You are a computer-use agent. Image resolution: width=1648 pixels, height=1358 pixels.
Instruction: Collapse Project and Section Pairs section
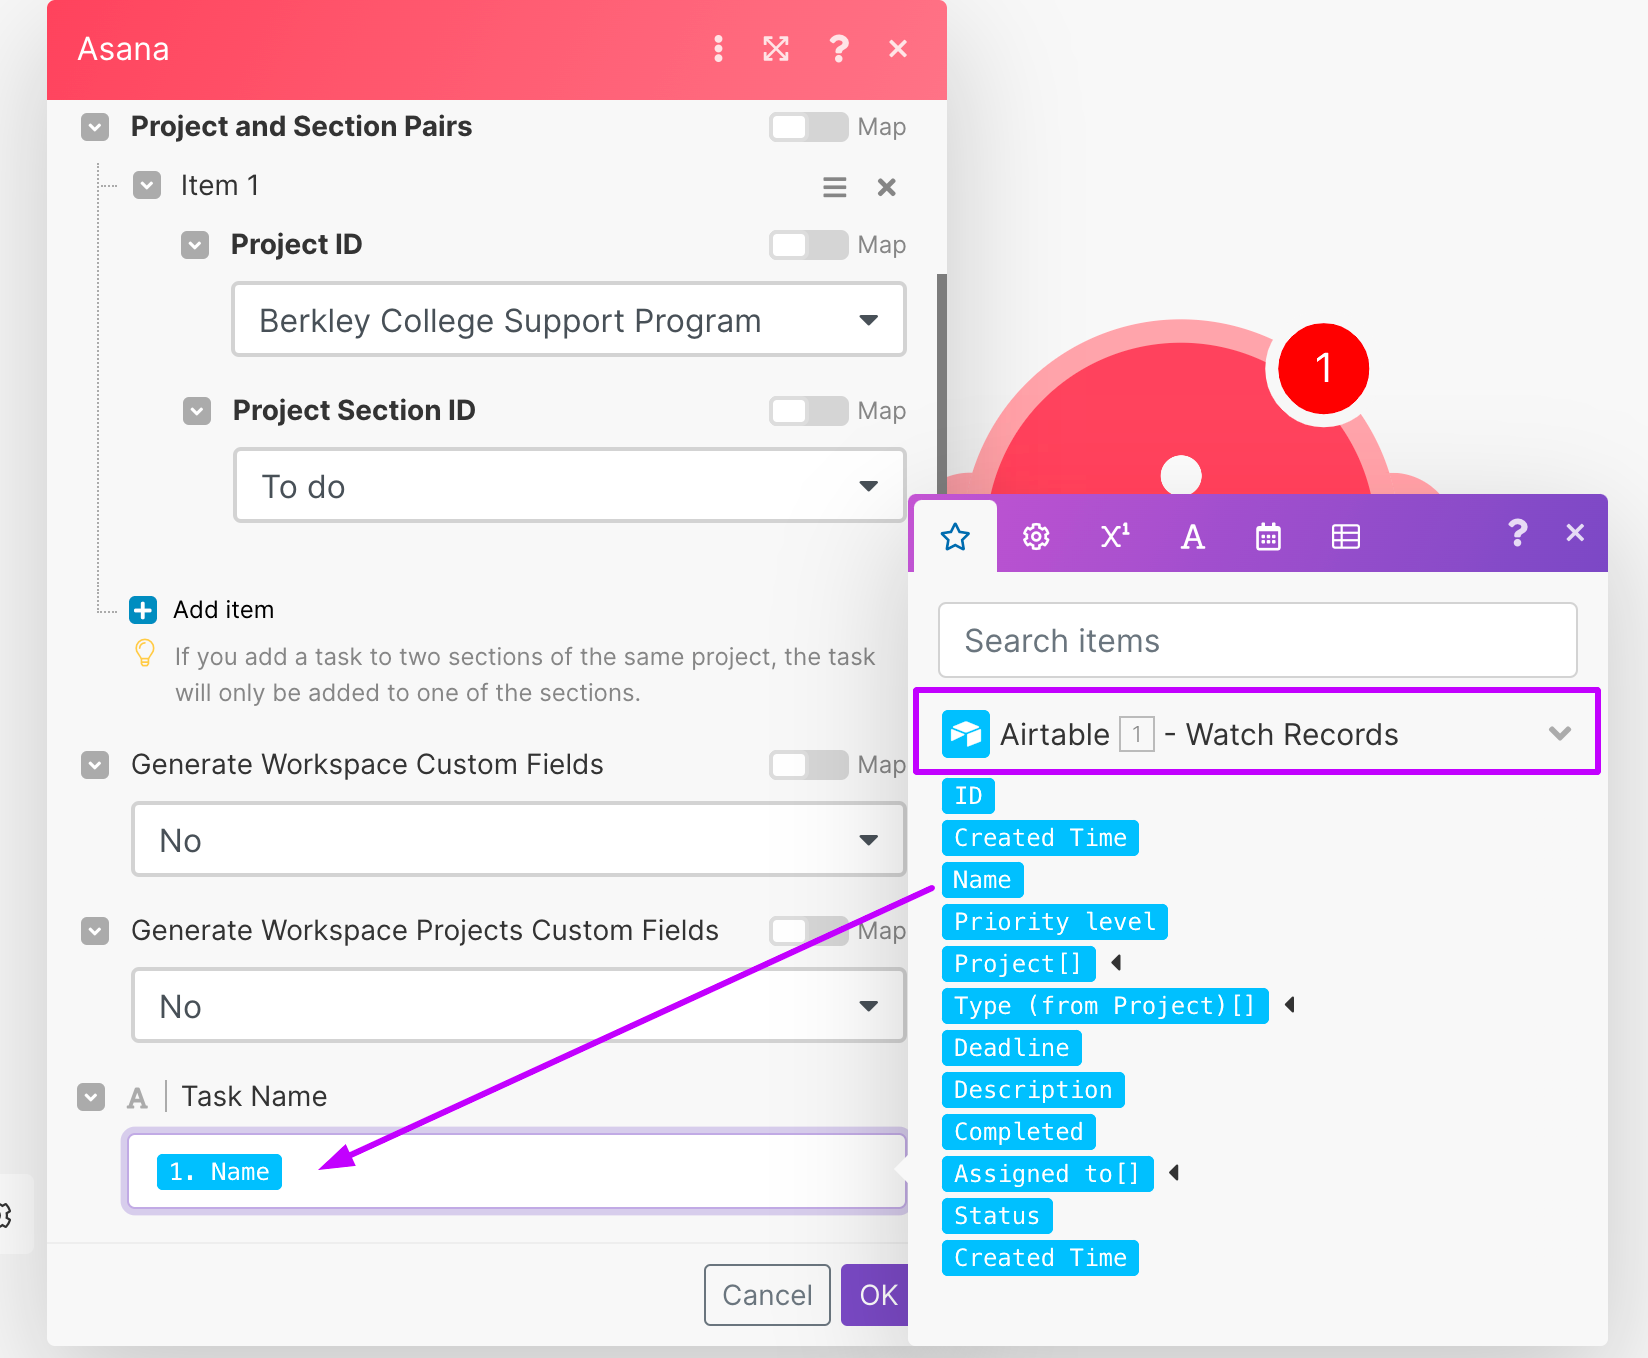(95, 127)
